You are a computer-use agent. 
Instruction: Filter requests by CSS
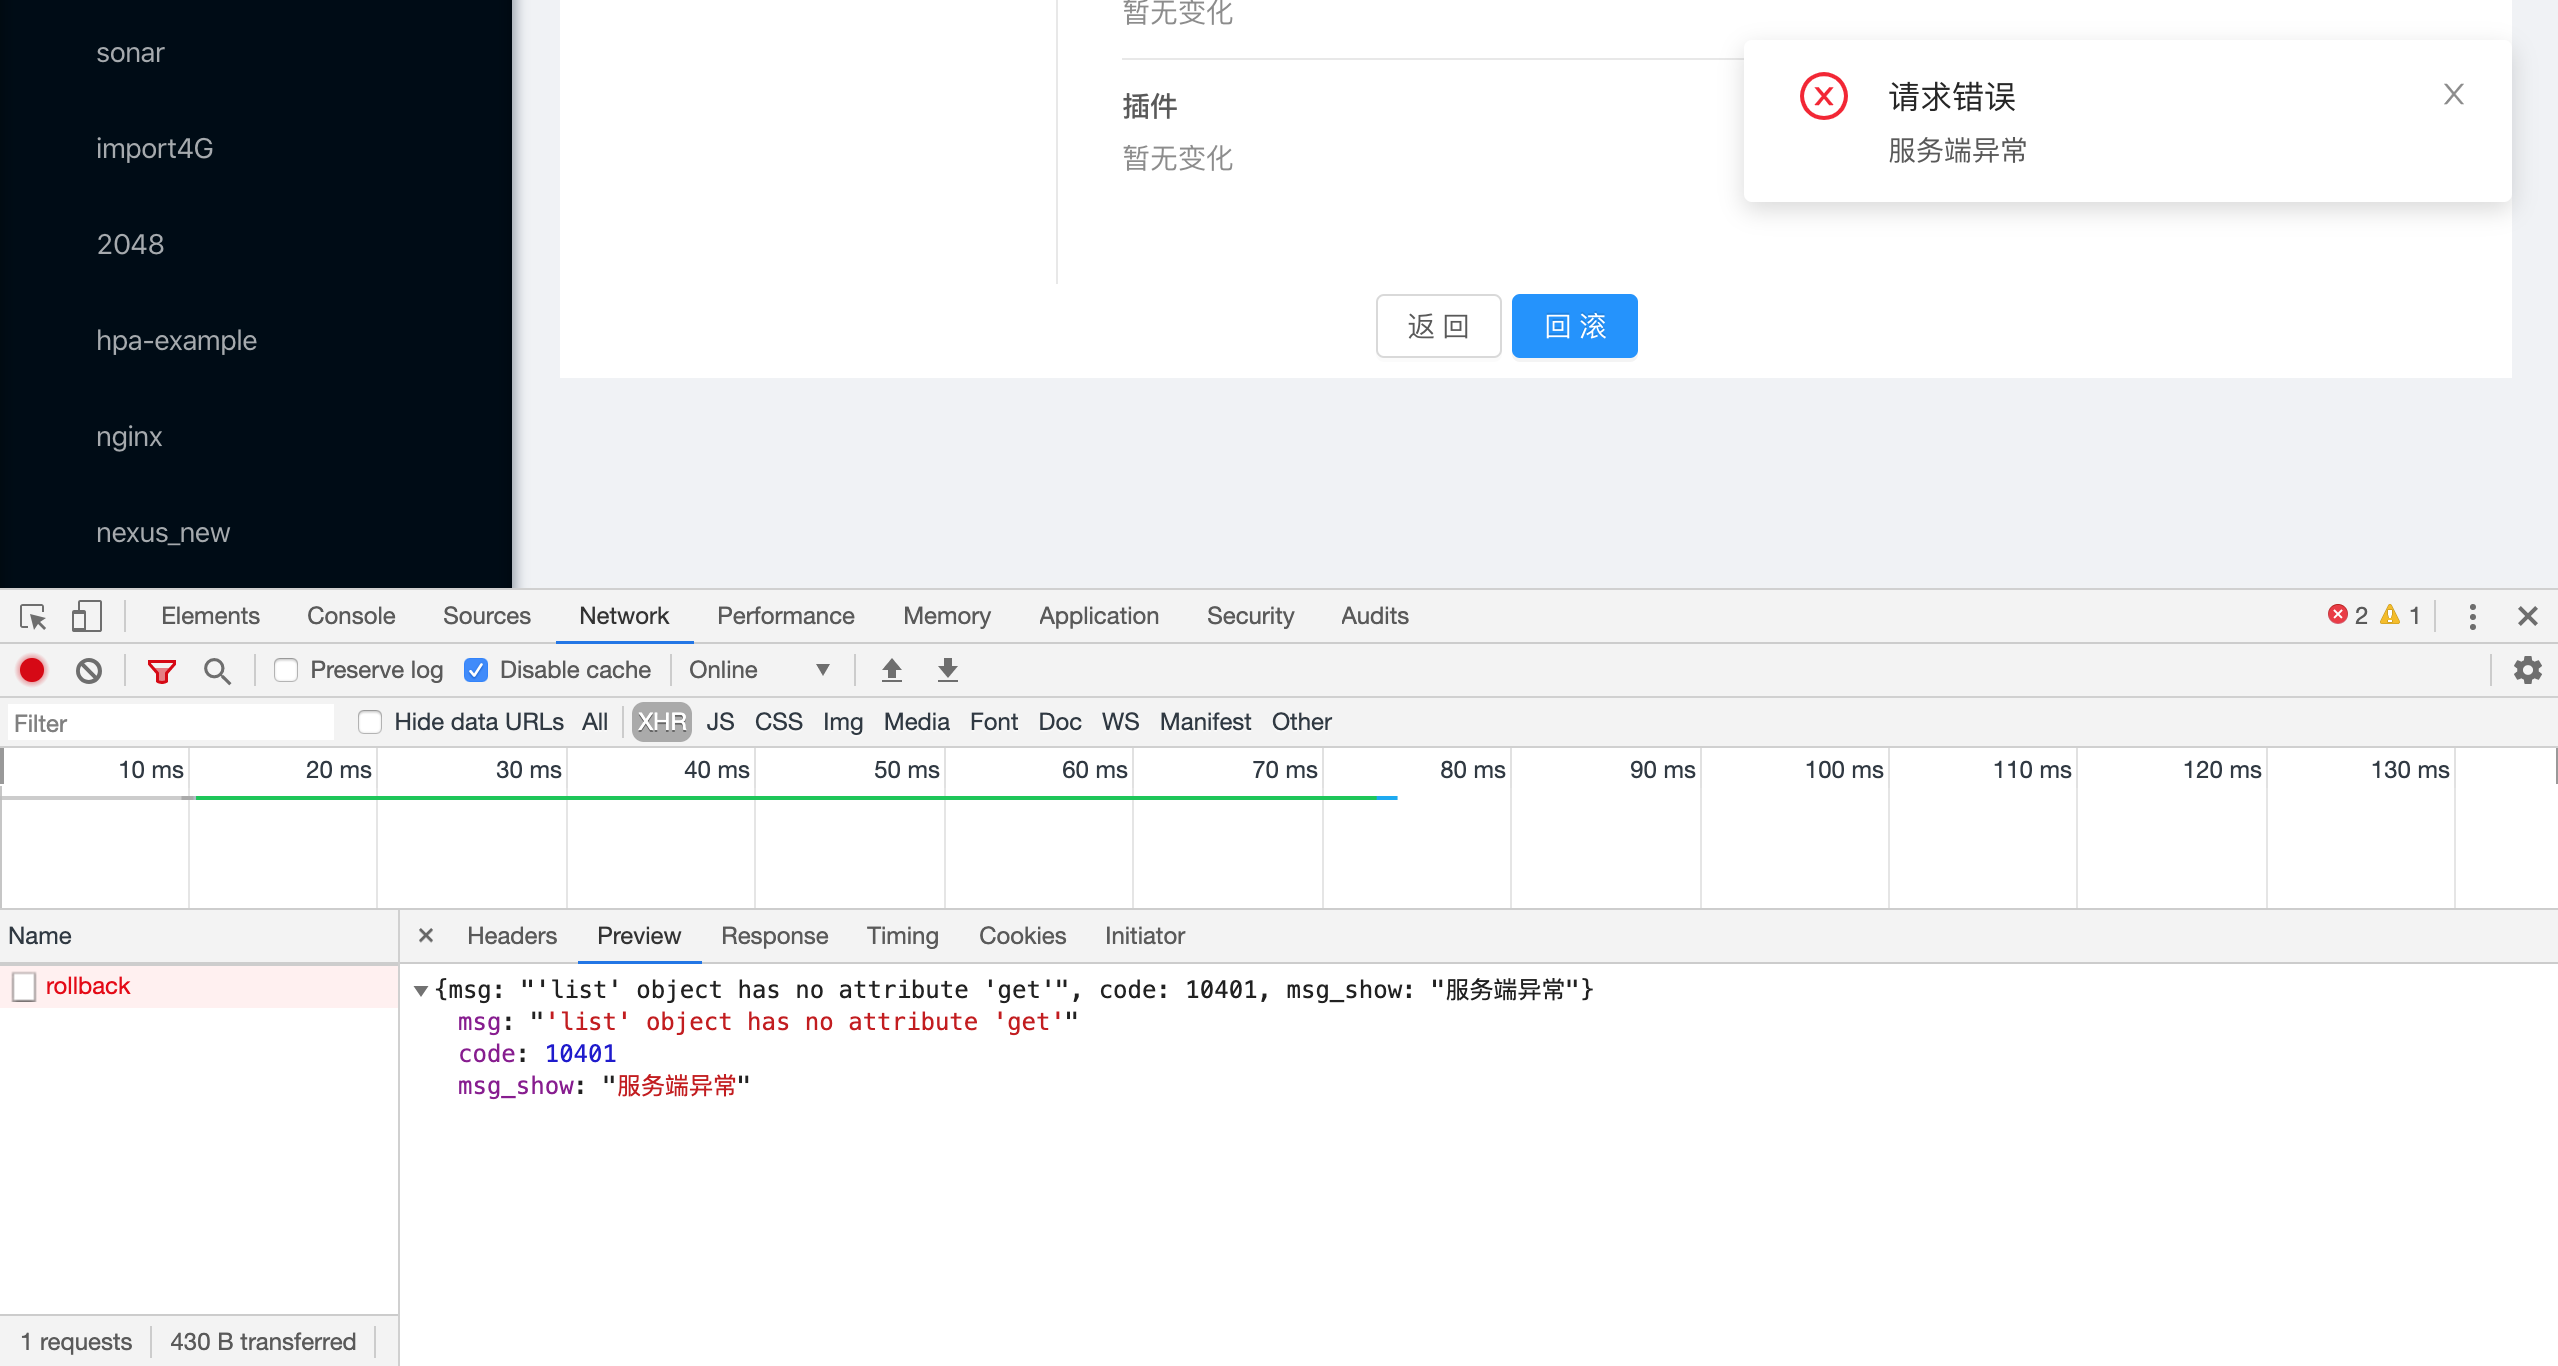(779, 722)
